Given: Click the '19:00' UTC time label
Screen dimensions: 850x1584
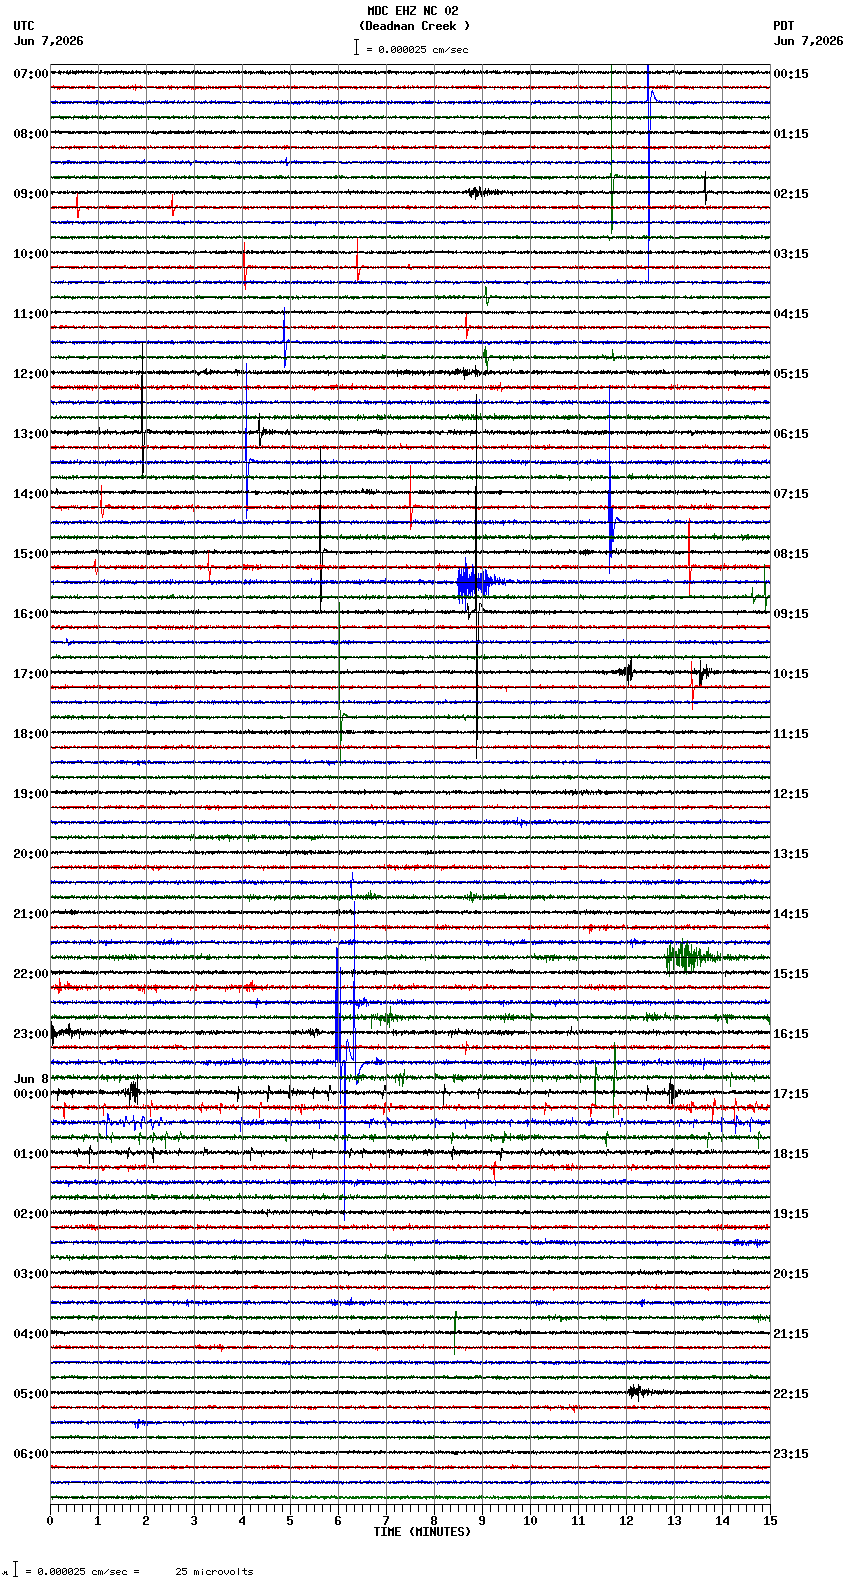Looking at the screenshot, I should (31, 794).
